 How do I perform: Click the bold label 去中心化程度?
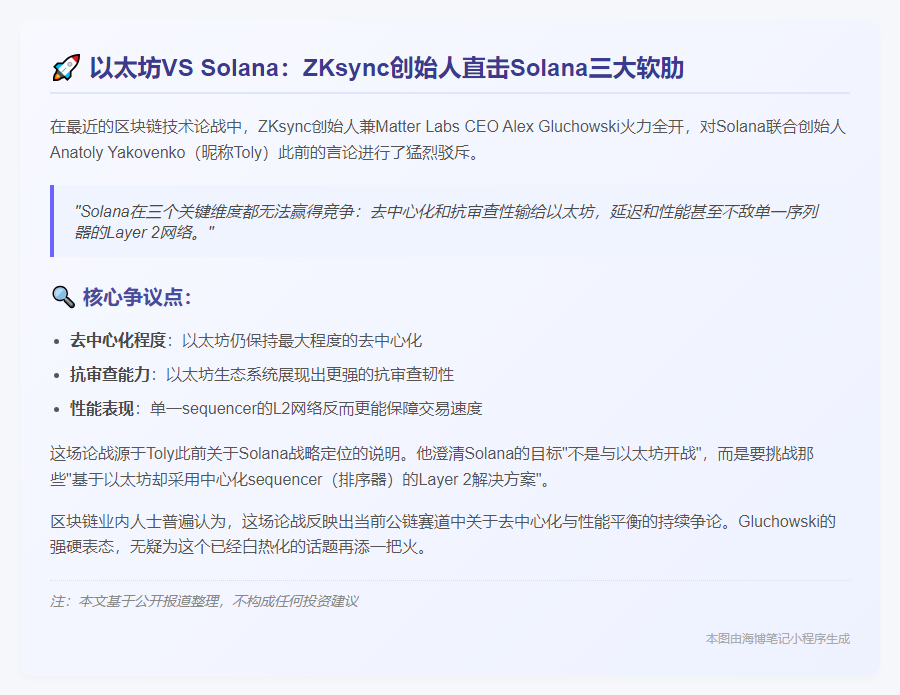[x=118, y=340]
